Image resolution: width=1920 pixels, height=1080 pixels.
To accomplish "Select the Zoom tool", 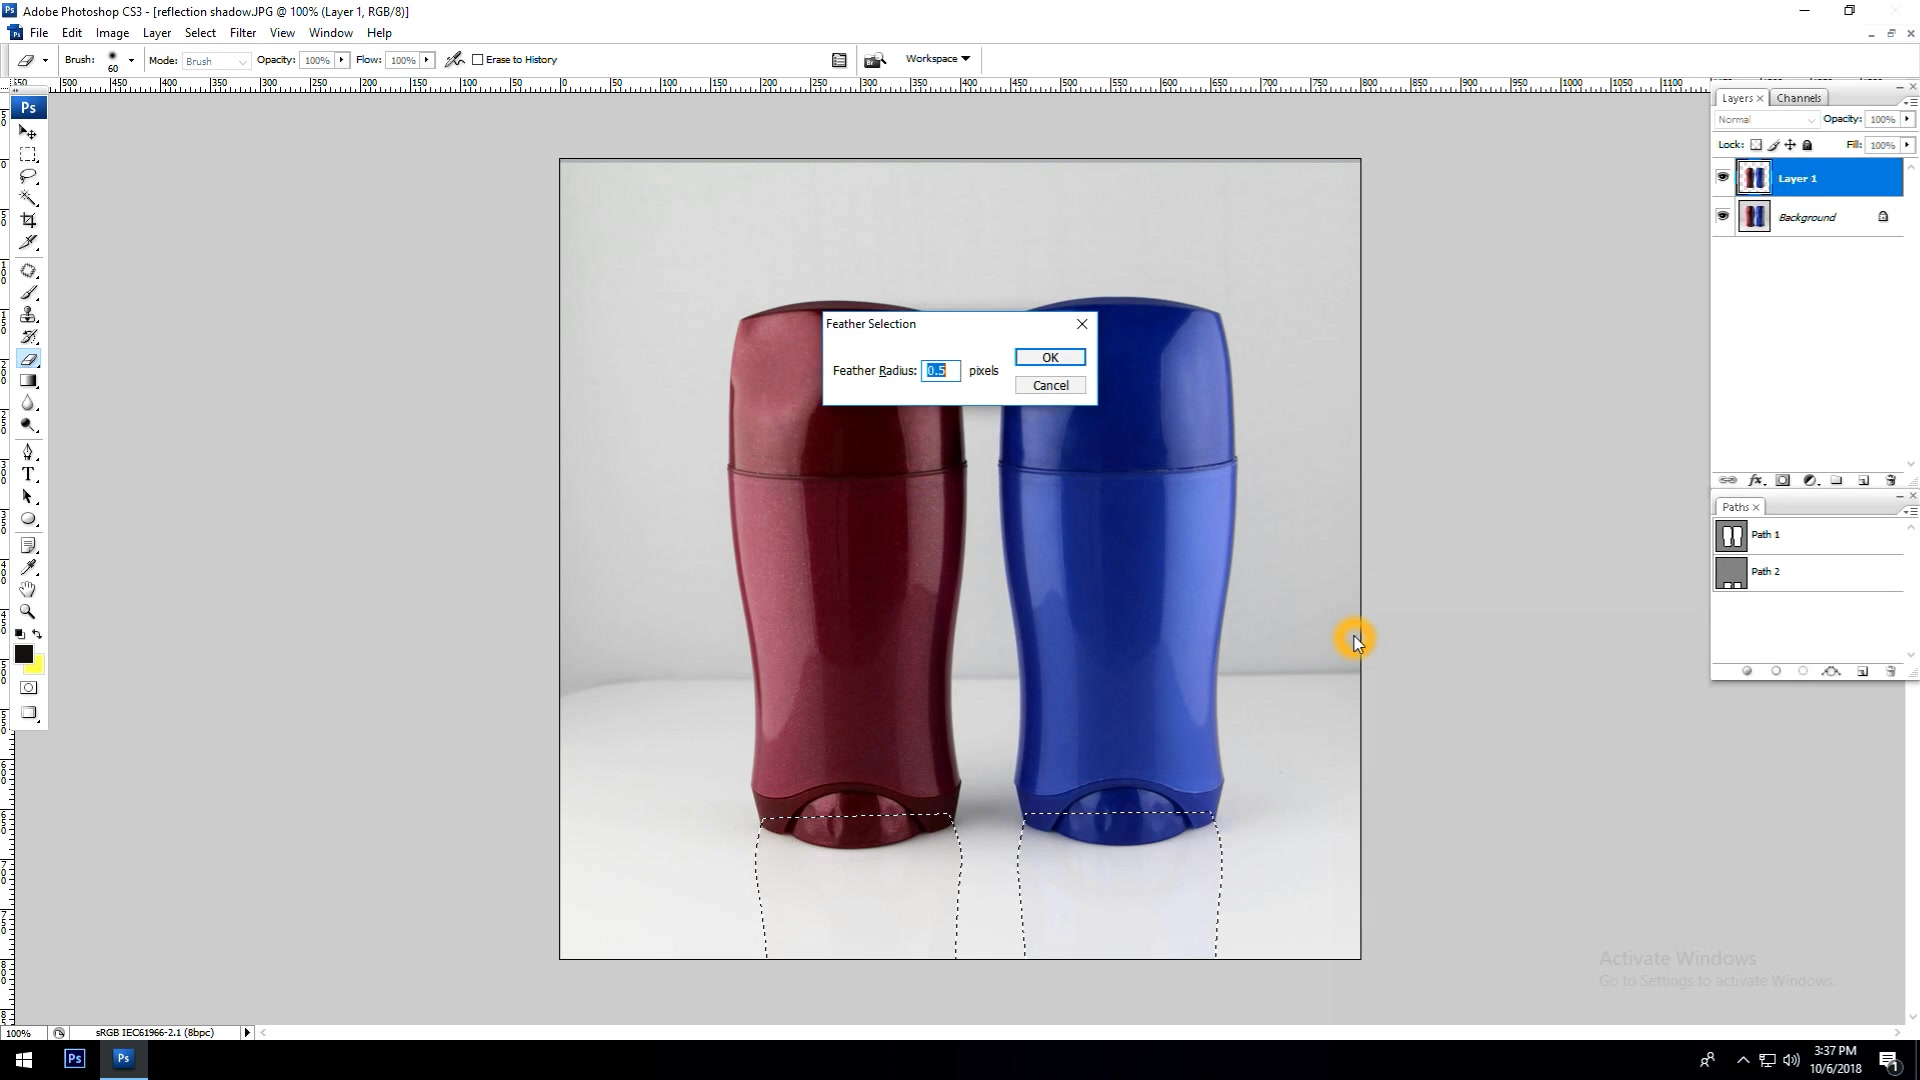I will pos(29,611).
